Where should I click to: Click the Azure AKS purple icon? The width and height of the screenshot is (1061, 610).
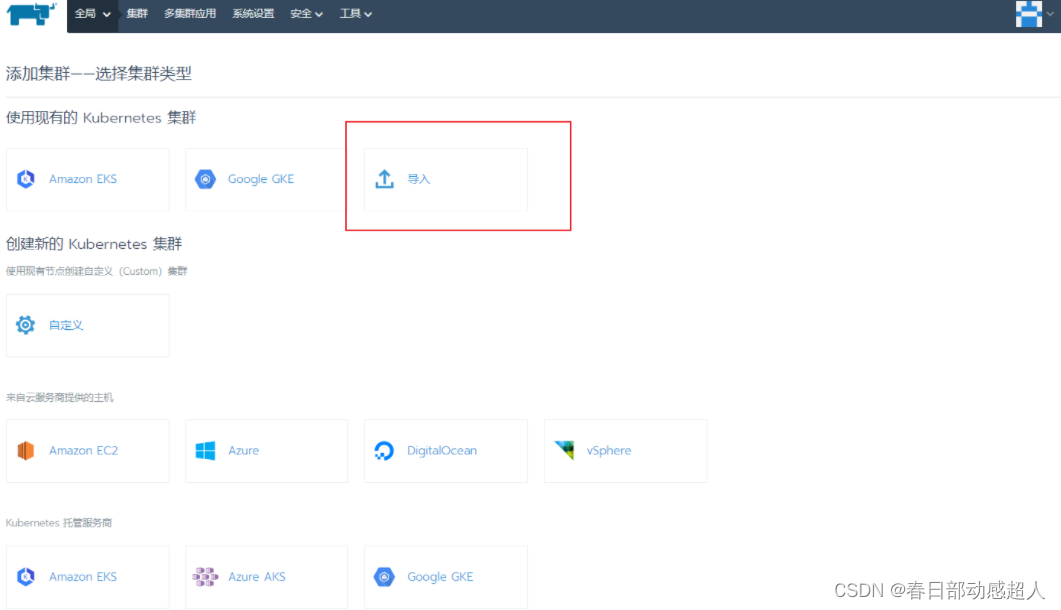205,577
